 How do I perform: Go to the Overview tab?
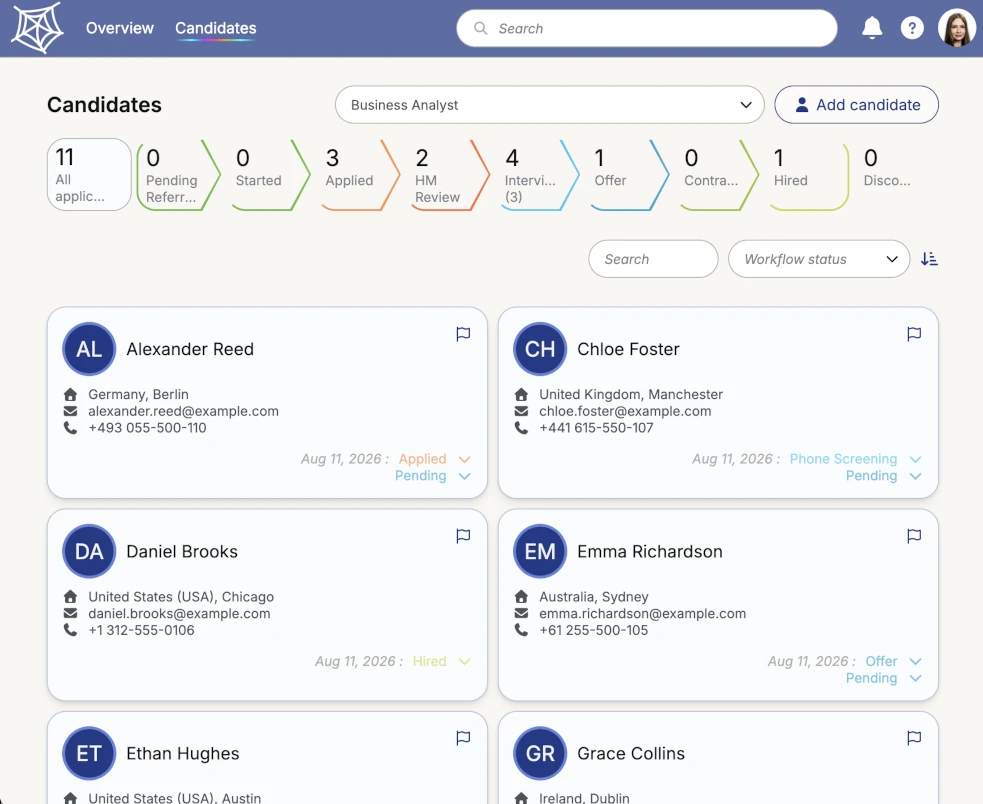tap(120, 28)
